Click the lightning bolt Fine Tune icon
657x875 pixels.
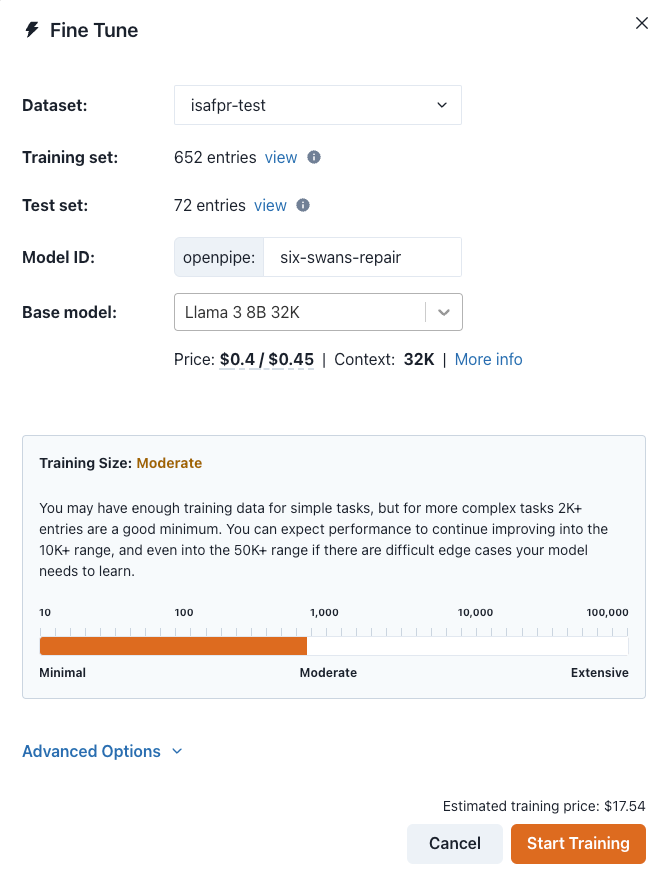32,30
